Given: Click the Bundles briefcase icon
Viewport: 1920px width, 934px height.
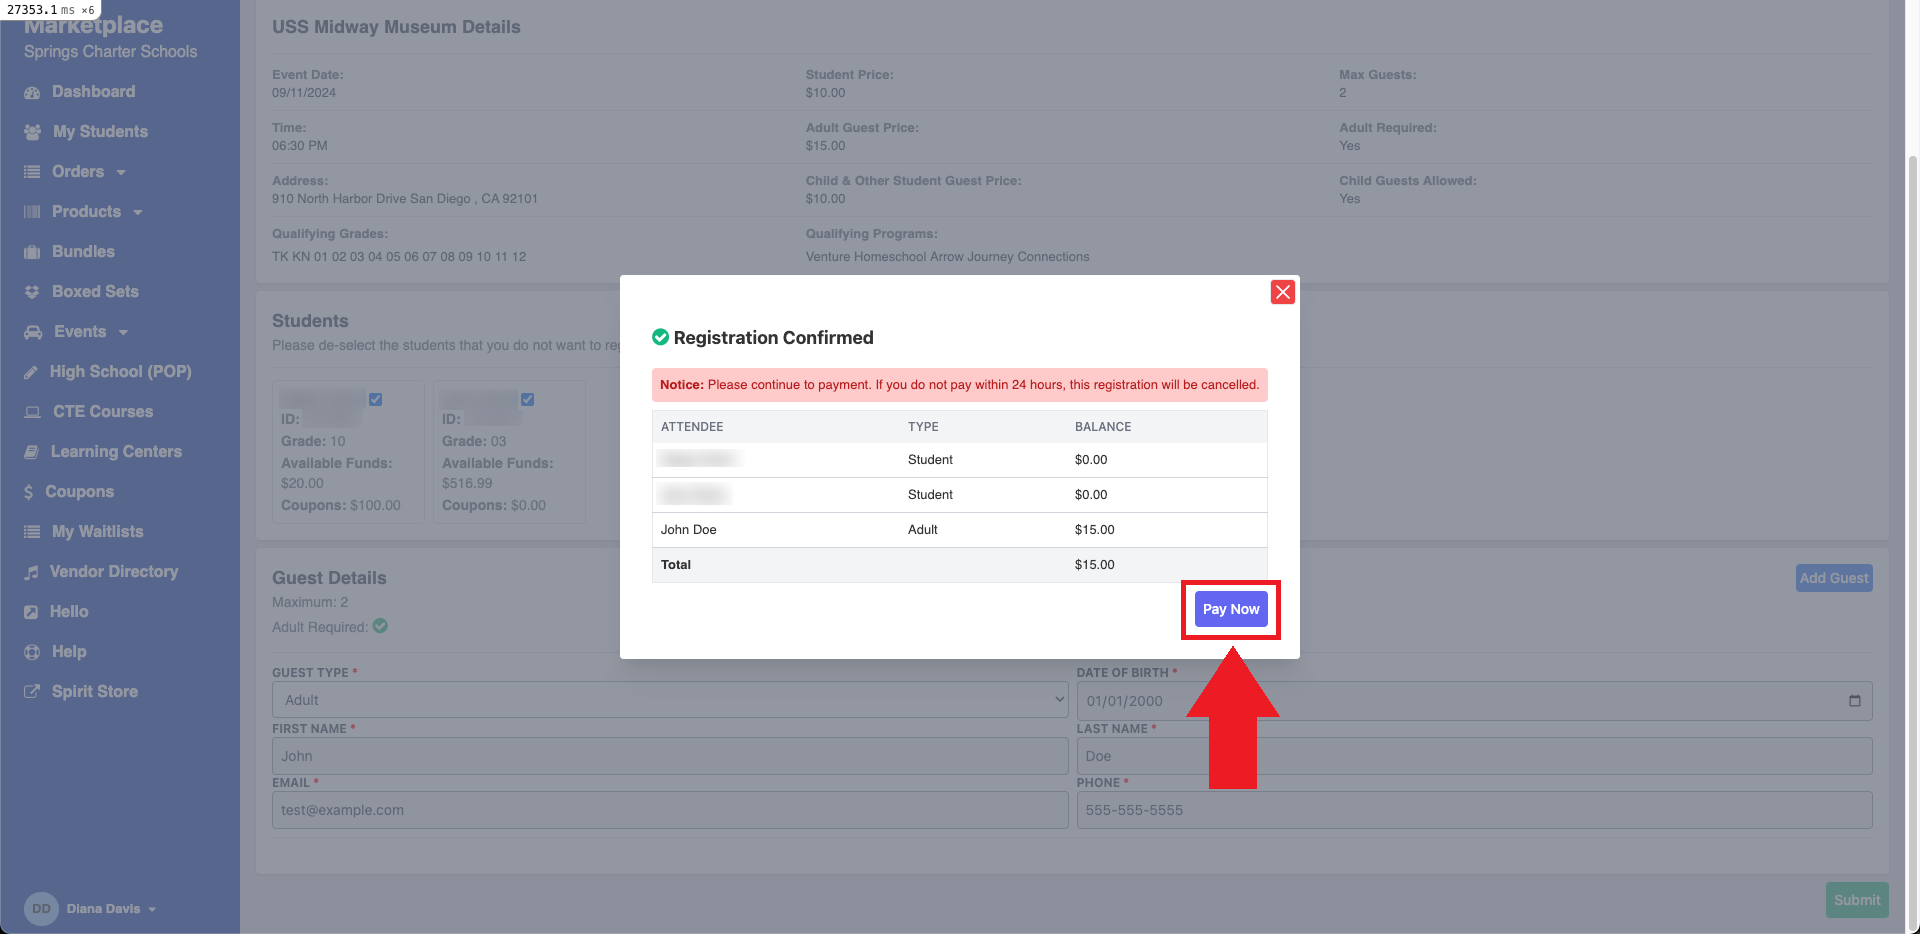Looking at the screenshot, I should tap(32, 252).
